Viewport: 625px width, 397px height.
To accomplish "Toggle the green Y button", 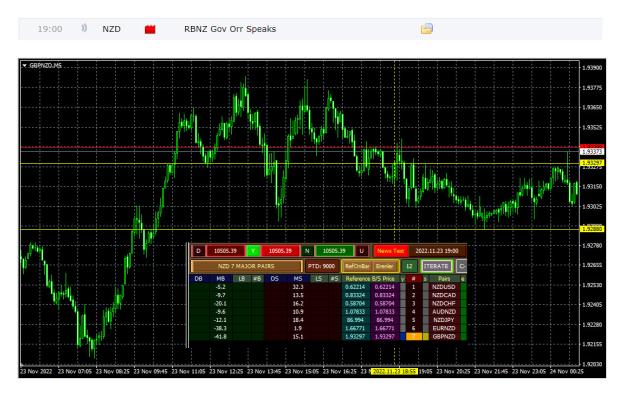I will tap(253, 251).
